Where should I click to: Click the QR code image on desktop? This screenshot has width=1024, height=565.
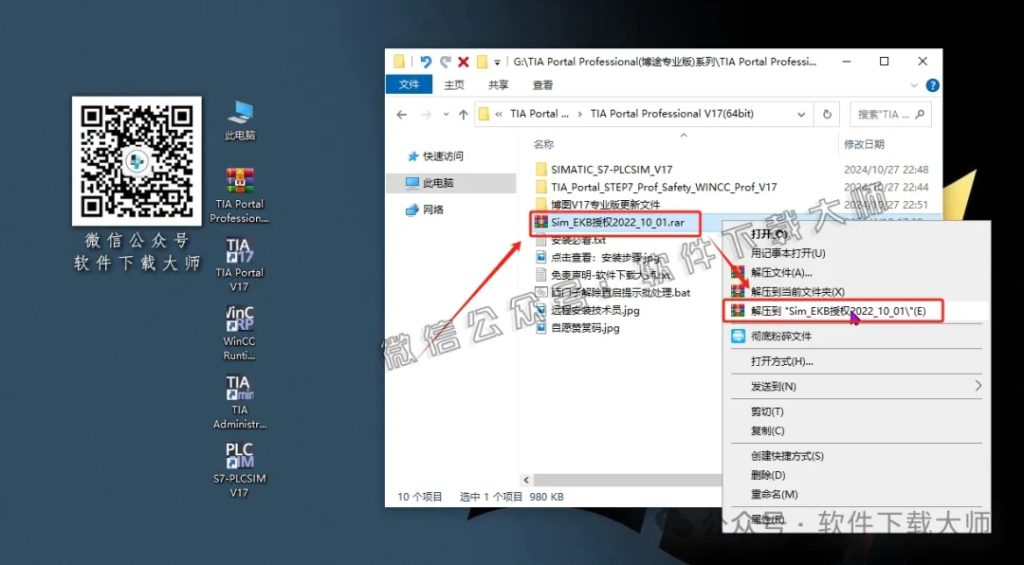click(136, 161)
